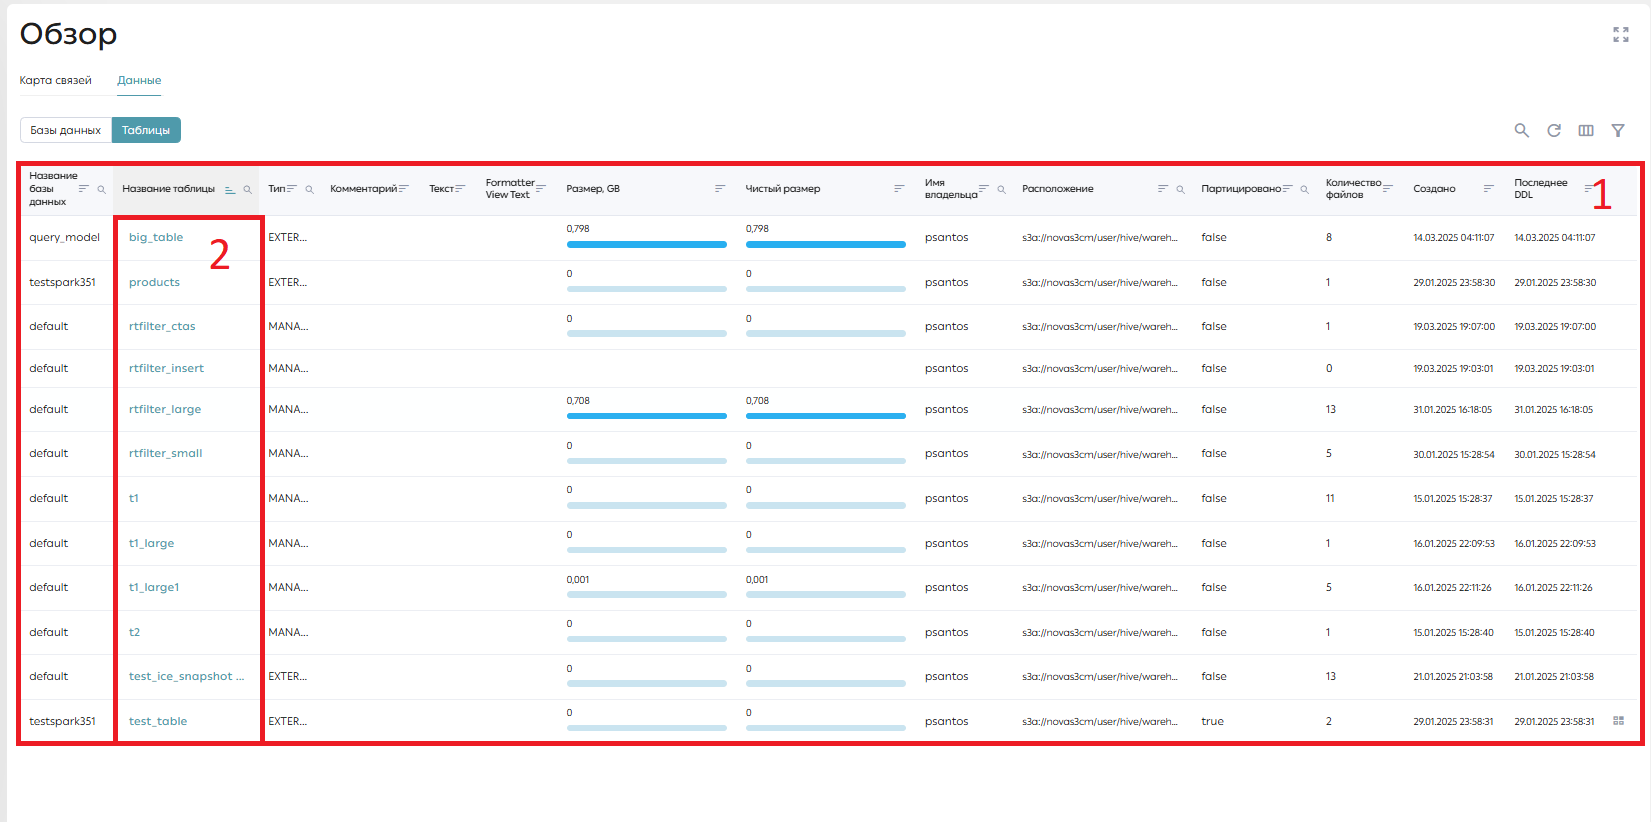This screenshot has height=822, width=1651.
Task: Sort by Количество файлов column
Action: coord(1388,189)
